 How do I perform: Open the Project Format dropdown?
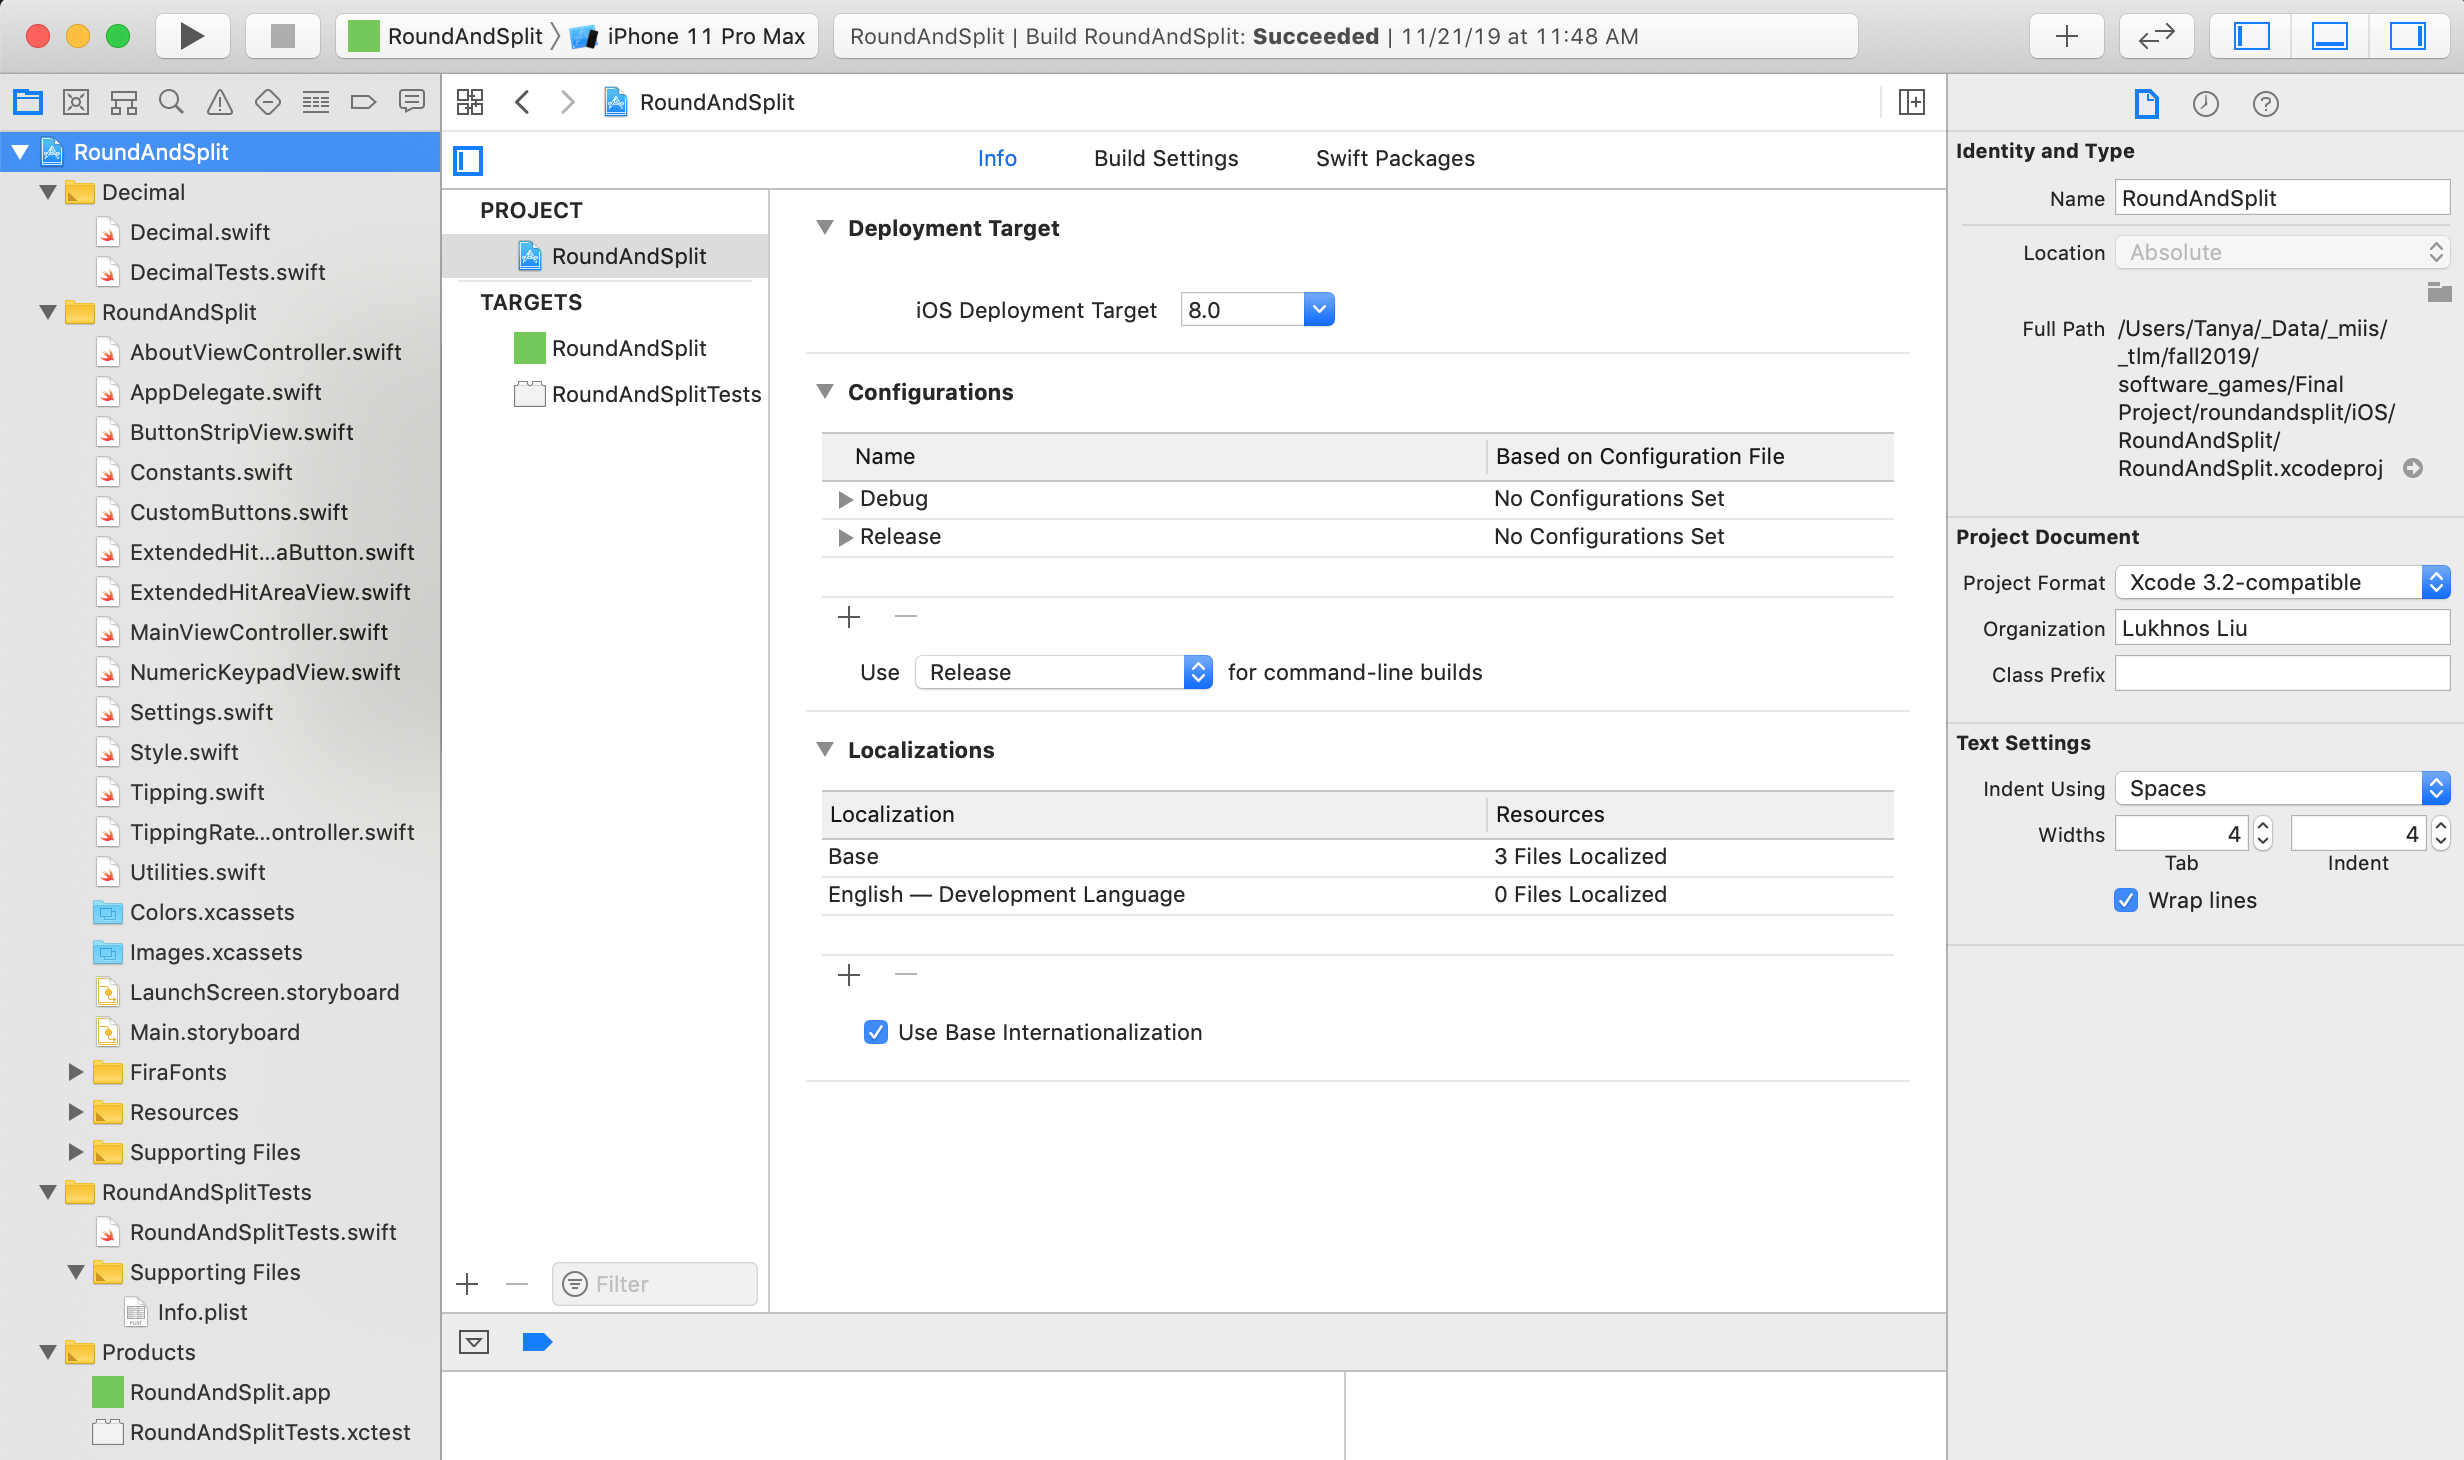tap(2282, 582)
